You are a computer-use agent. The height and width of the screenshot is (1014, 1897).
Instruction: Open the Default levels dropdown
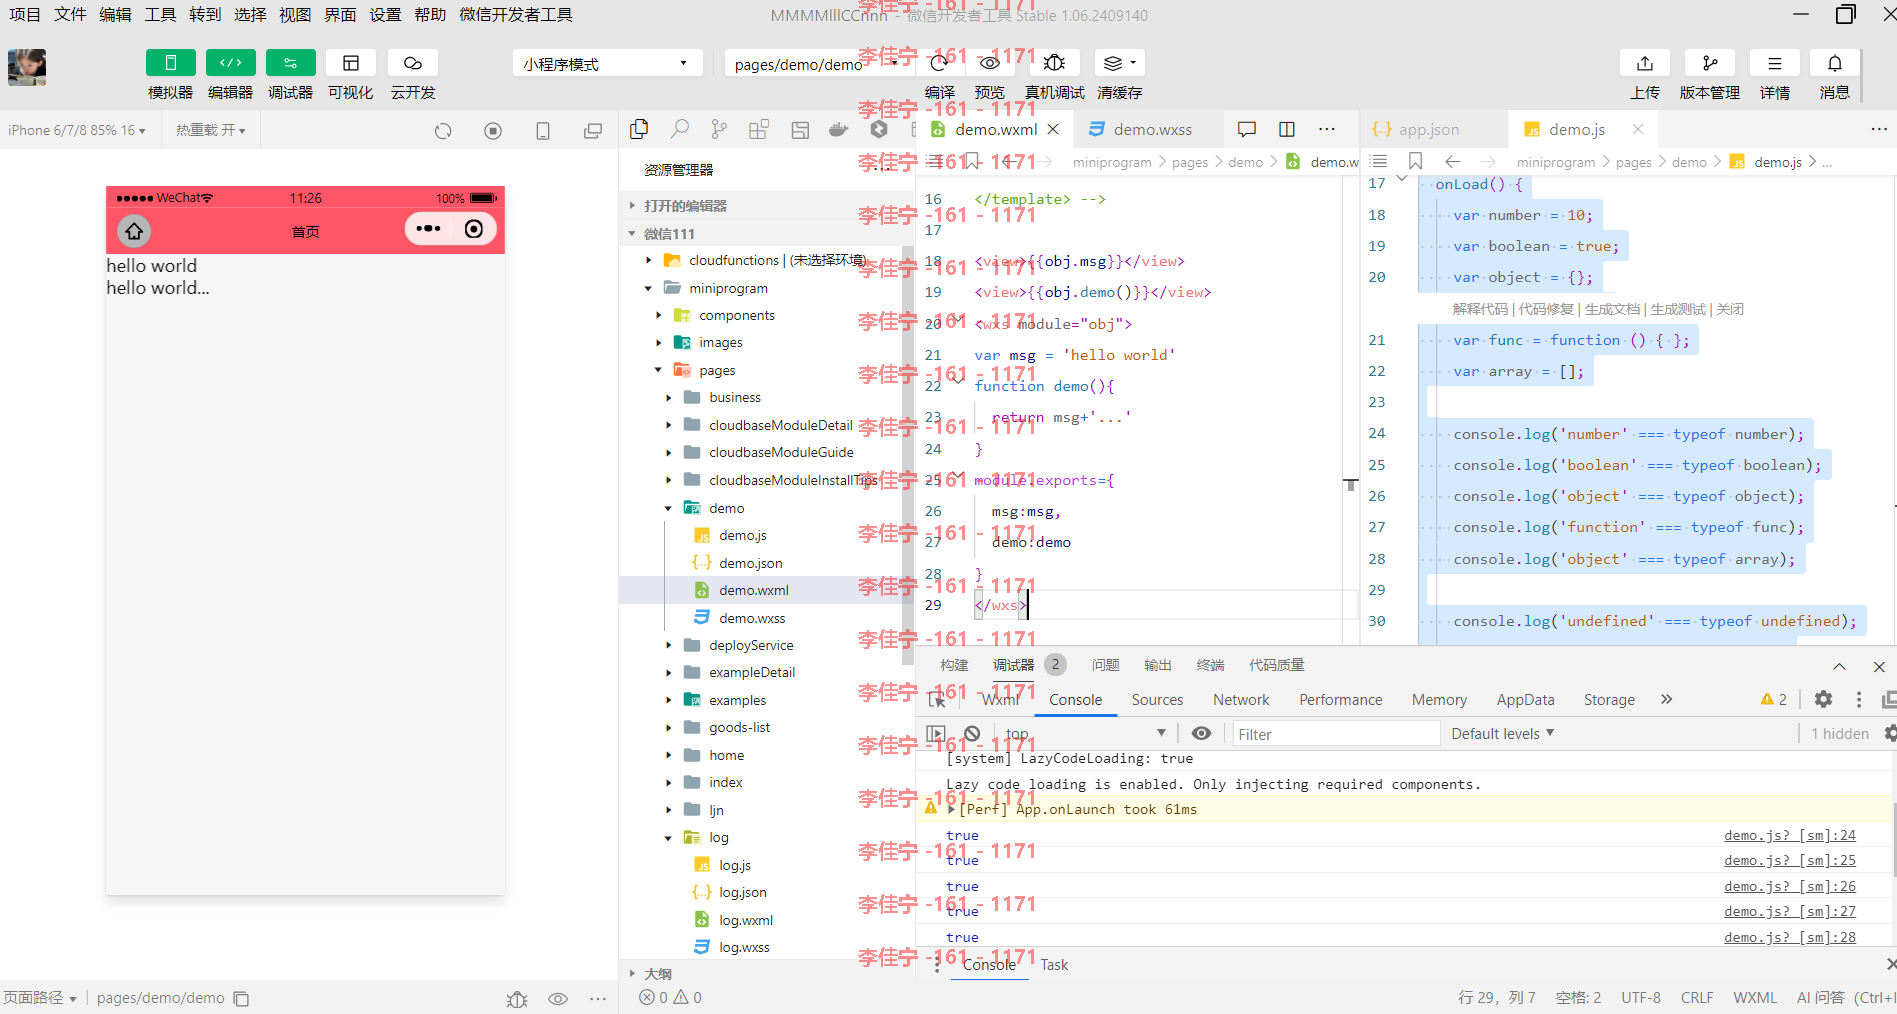coord(1503,733)
